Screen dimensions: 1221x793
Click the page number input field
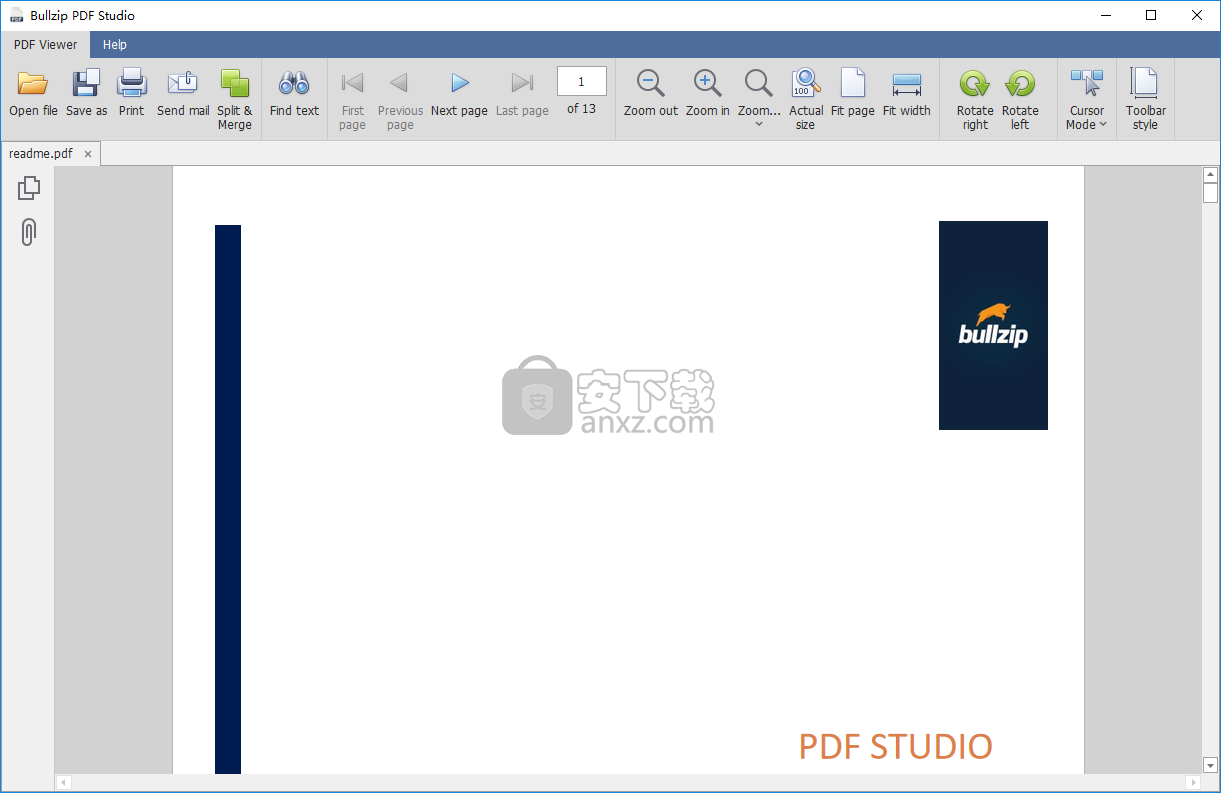coord(581,81)
